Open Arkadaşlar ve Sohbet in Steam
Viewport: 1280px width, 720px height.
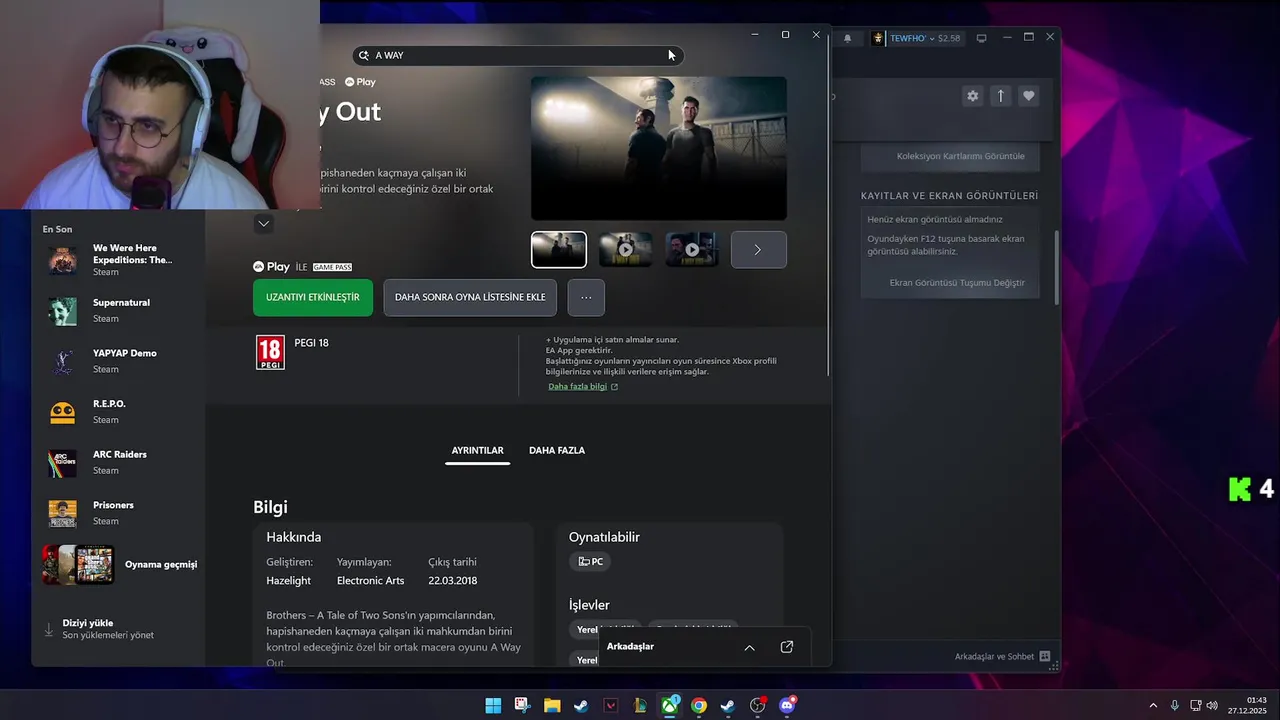coord(1002,657)
